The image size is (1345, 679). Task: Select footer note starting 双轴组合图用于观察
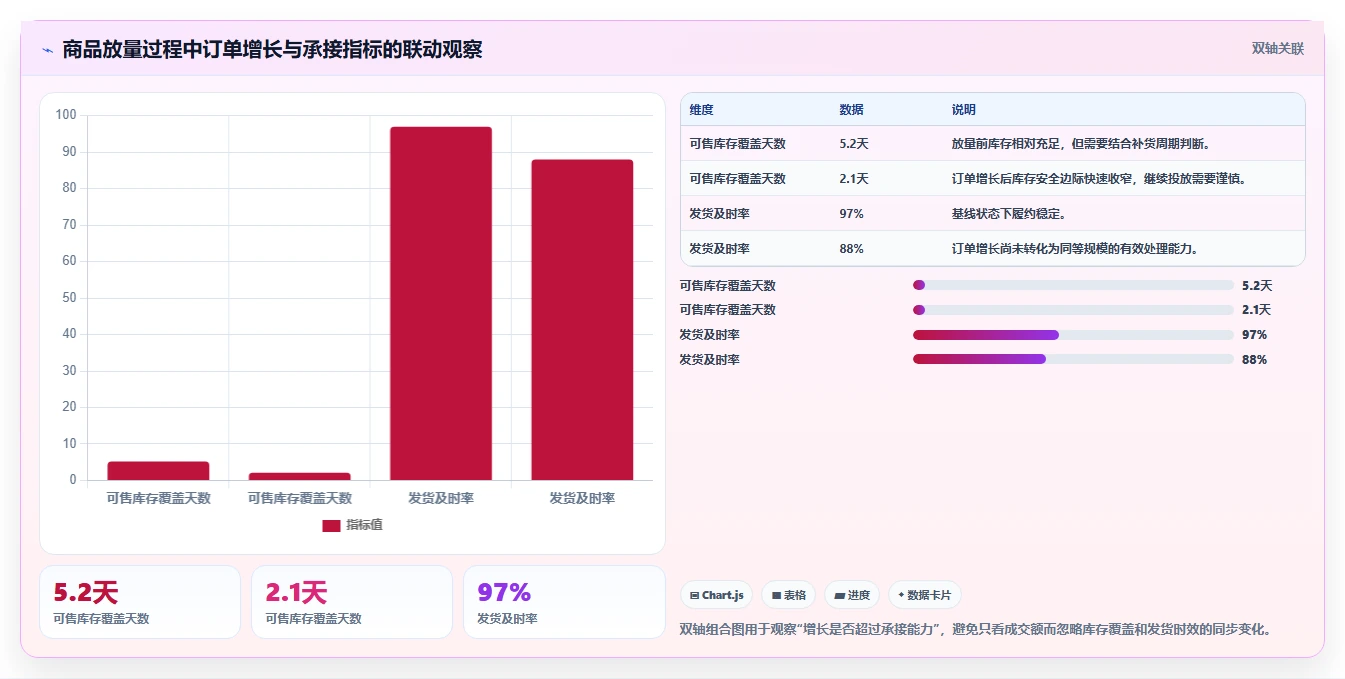976,630
